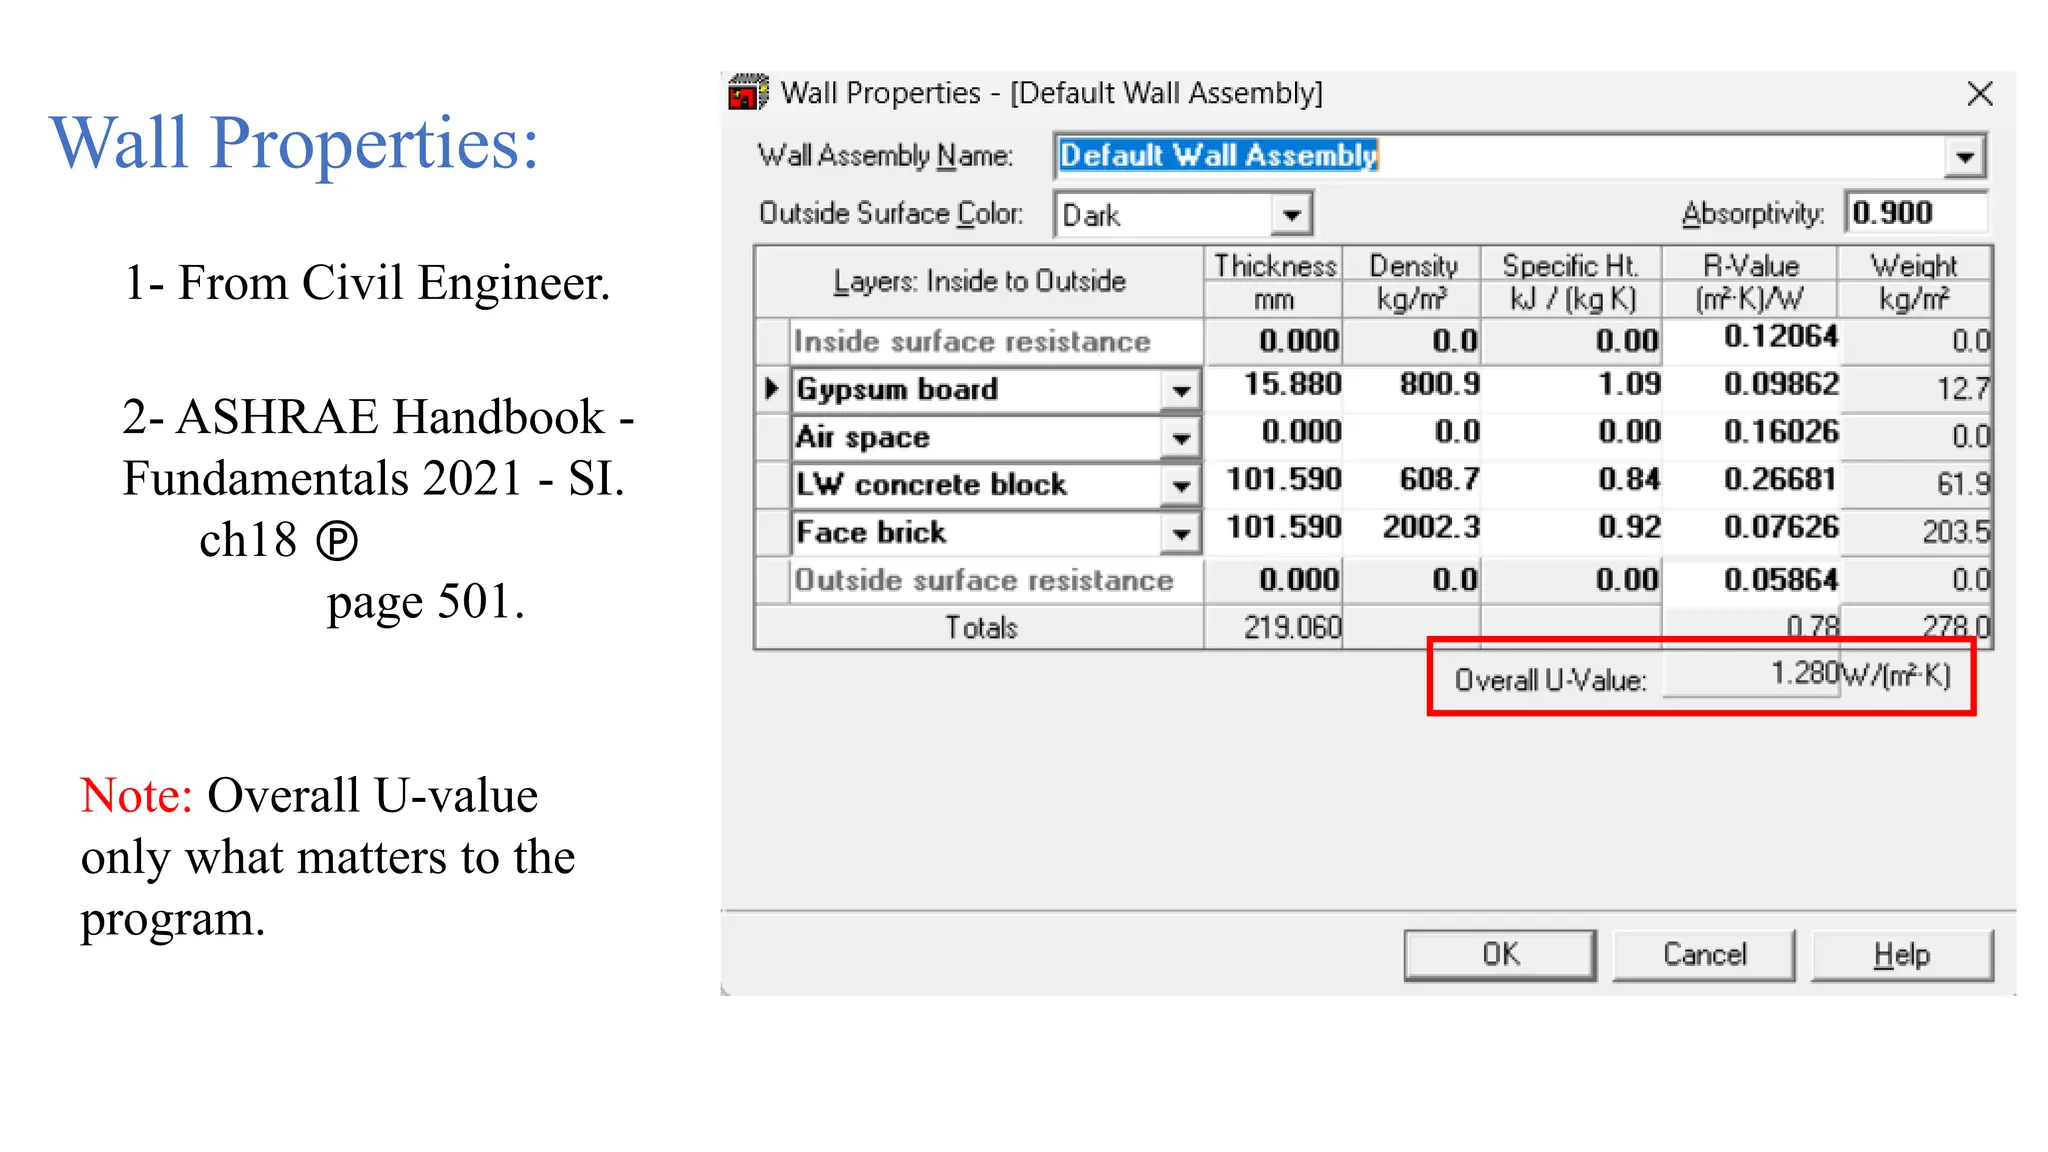
Task: Expand the Face brick layer dropdown
Action: tap(1180, 533)
